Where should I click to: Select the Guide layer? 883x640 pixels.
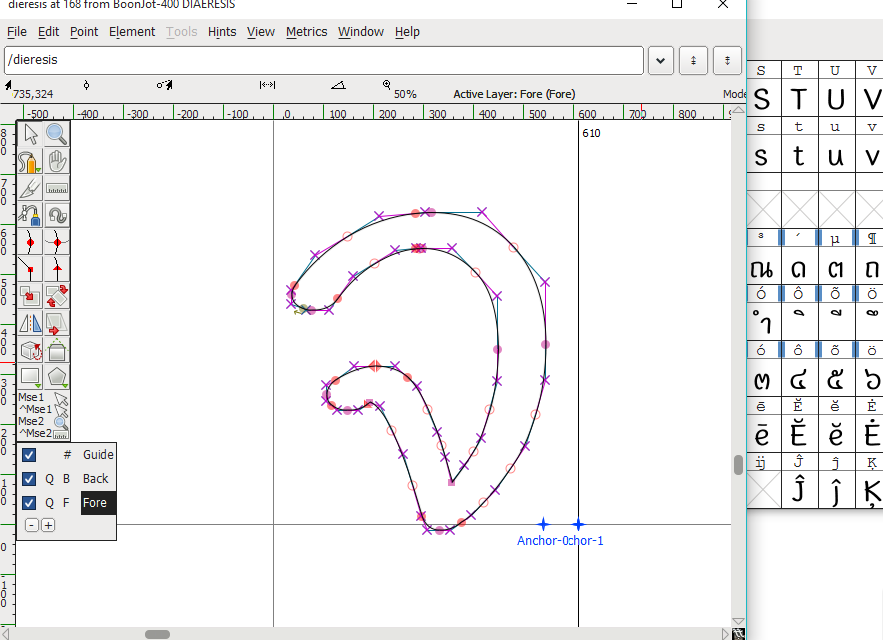pos(99,455)
